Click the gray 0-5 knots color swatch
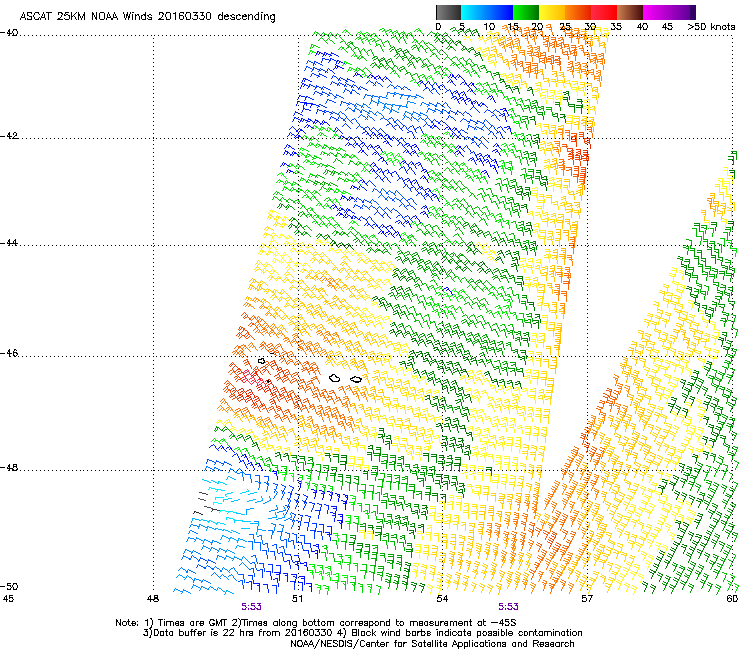This screenshot has width=740, height=650. (x=448, y=12)
